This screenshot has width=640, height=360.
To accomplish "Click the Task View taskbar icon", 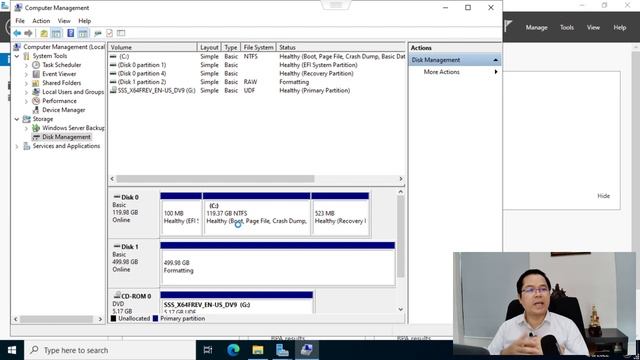I will (208, 350).
